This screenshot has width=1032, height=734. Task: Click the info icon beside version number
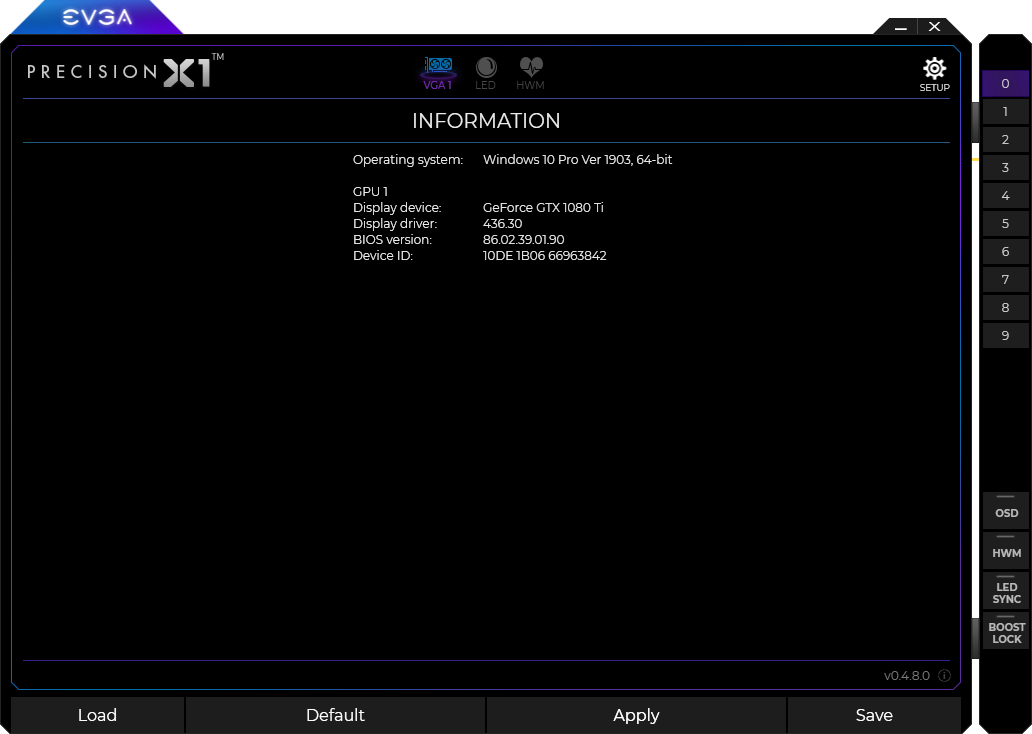click(944, 675)
